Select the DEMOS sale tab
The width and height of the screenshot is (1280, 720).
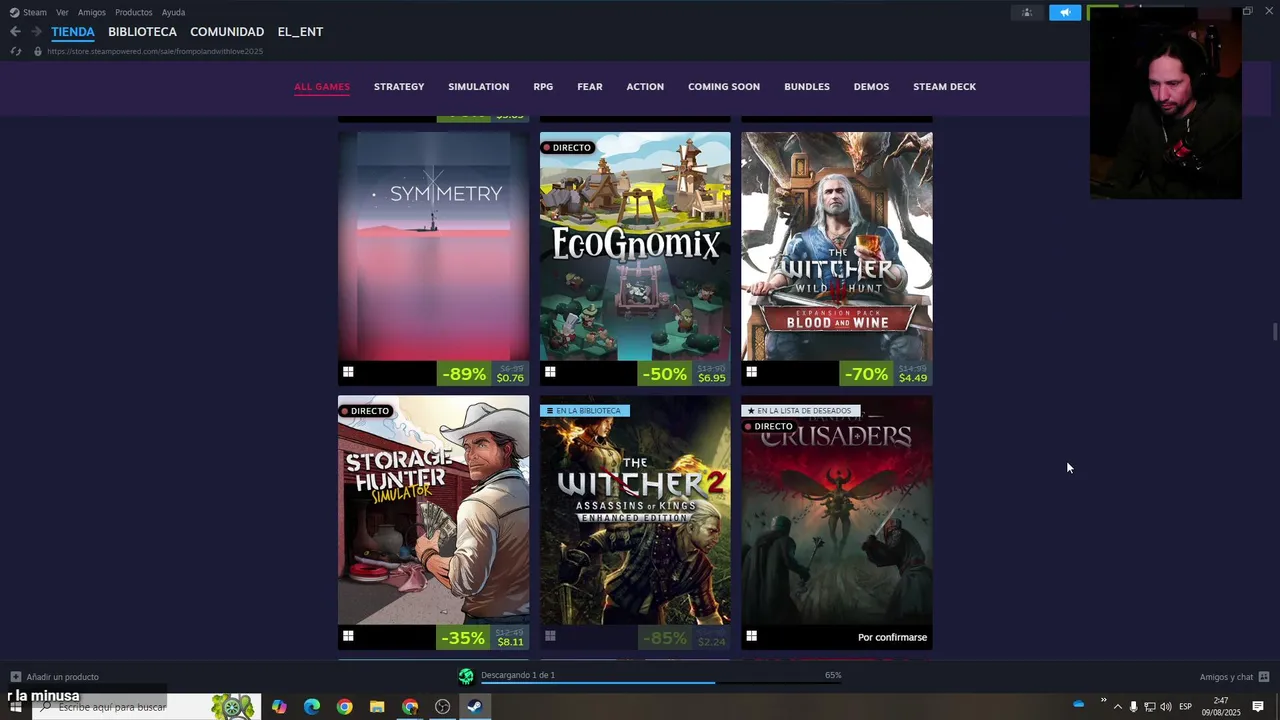click(x=871, y=87)
